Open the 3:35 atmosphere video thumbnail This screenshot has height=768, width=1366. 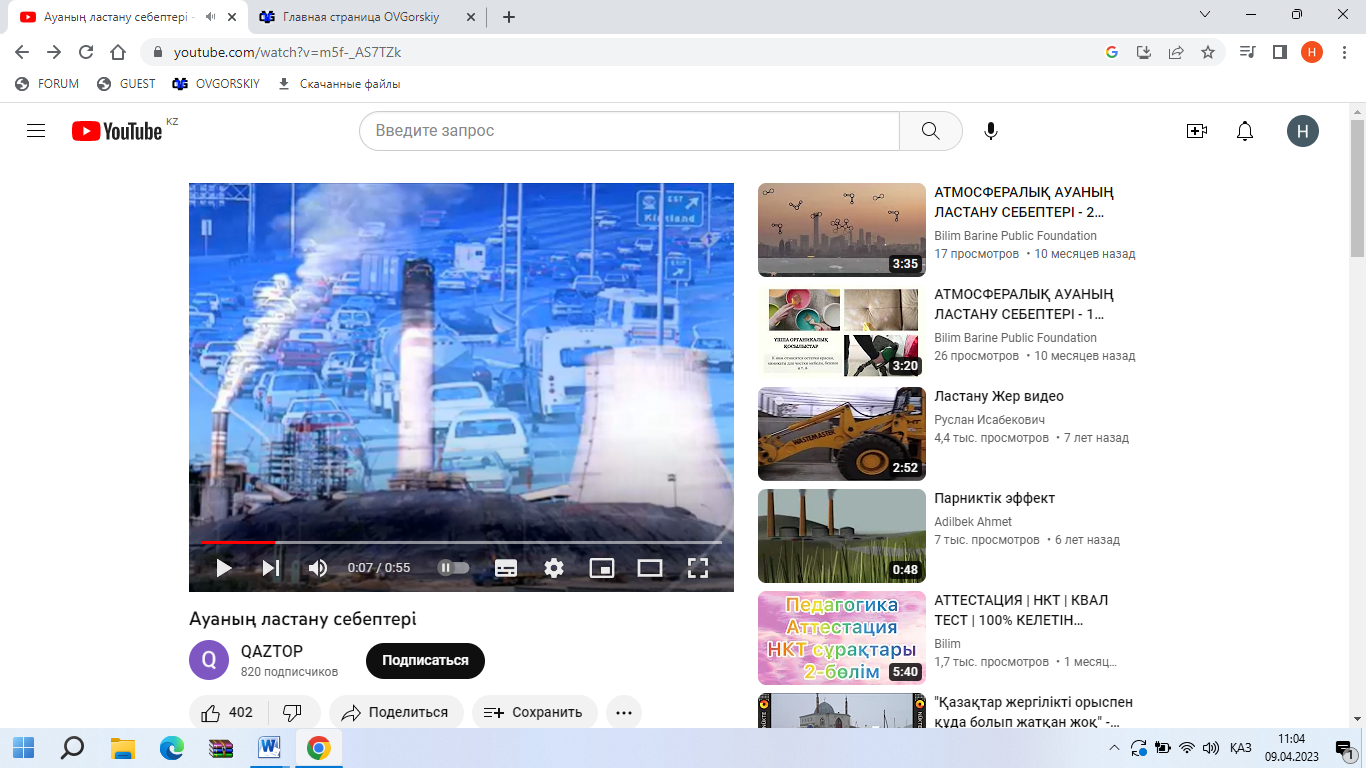point(842,230)
